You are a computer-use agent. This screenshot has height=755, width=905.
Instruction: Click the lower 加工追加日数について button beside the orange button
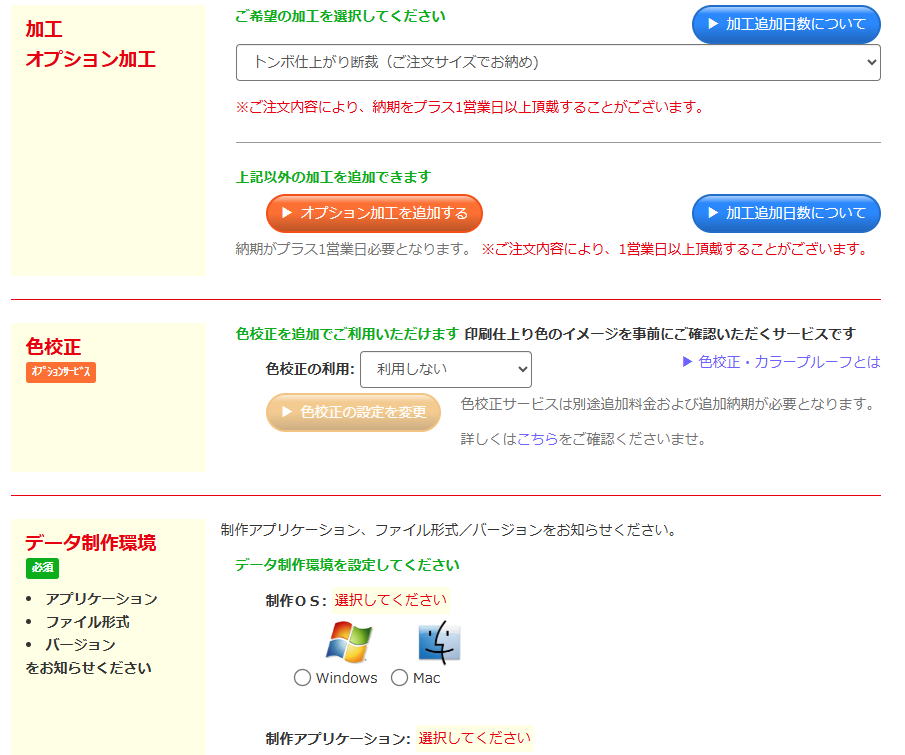pyautogui.click(x=786, y=213)
